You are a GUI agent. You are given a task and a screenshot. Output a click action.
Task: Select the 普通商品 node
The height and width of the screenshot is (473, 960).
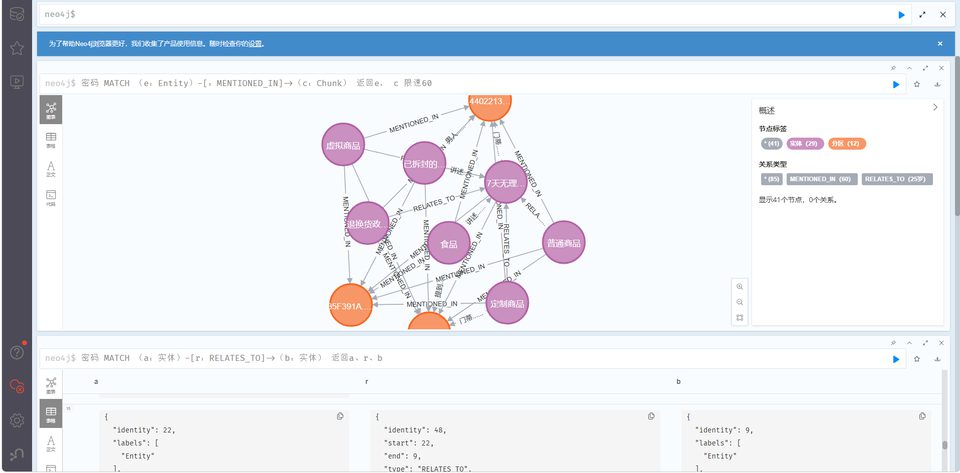coord(564,242)
